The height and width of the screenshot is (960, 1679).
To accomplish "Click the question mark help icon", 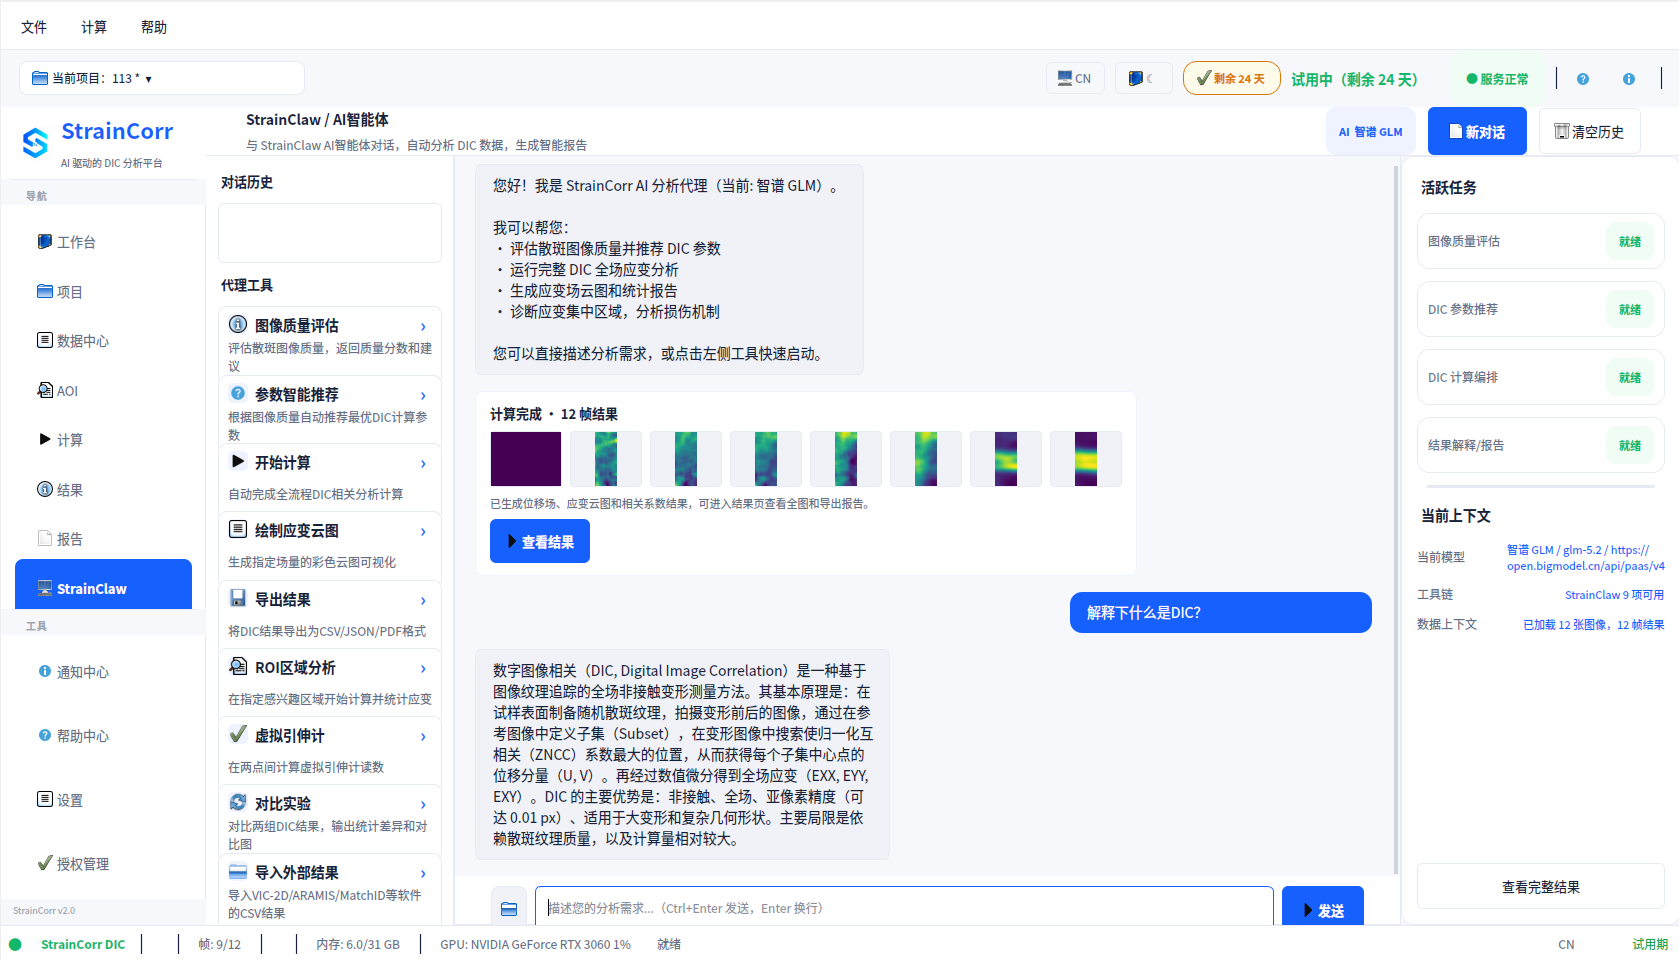I will click(x=1583, y=79).
